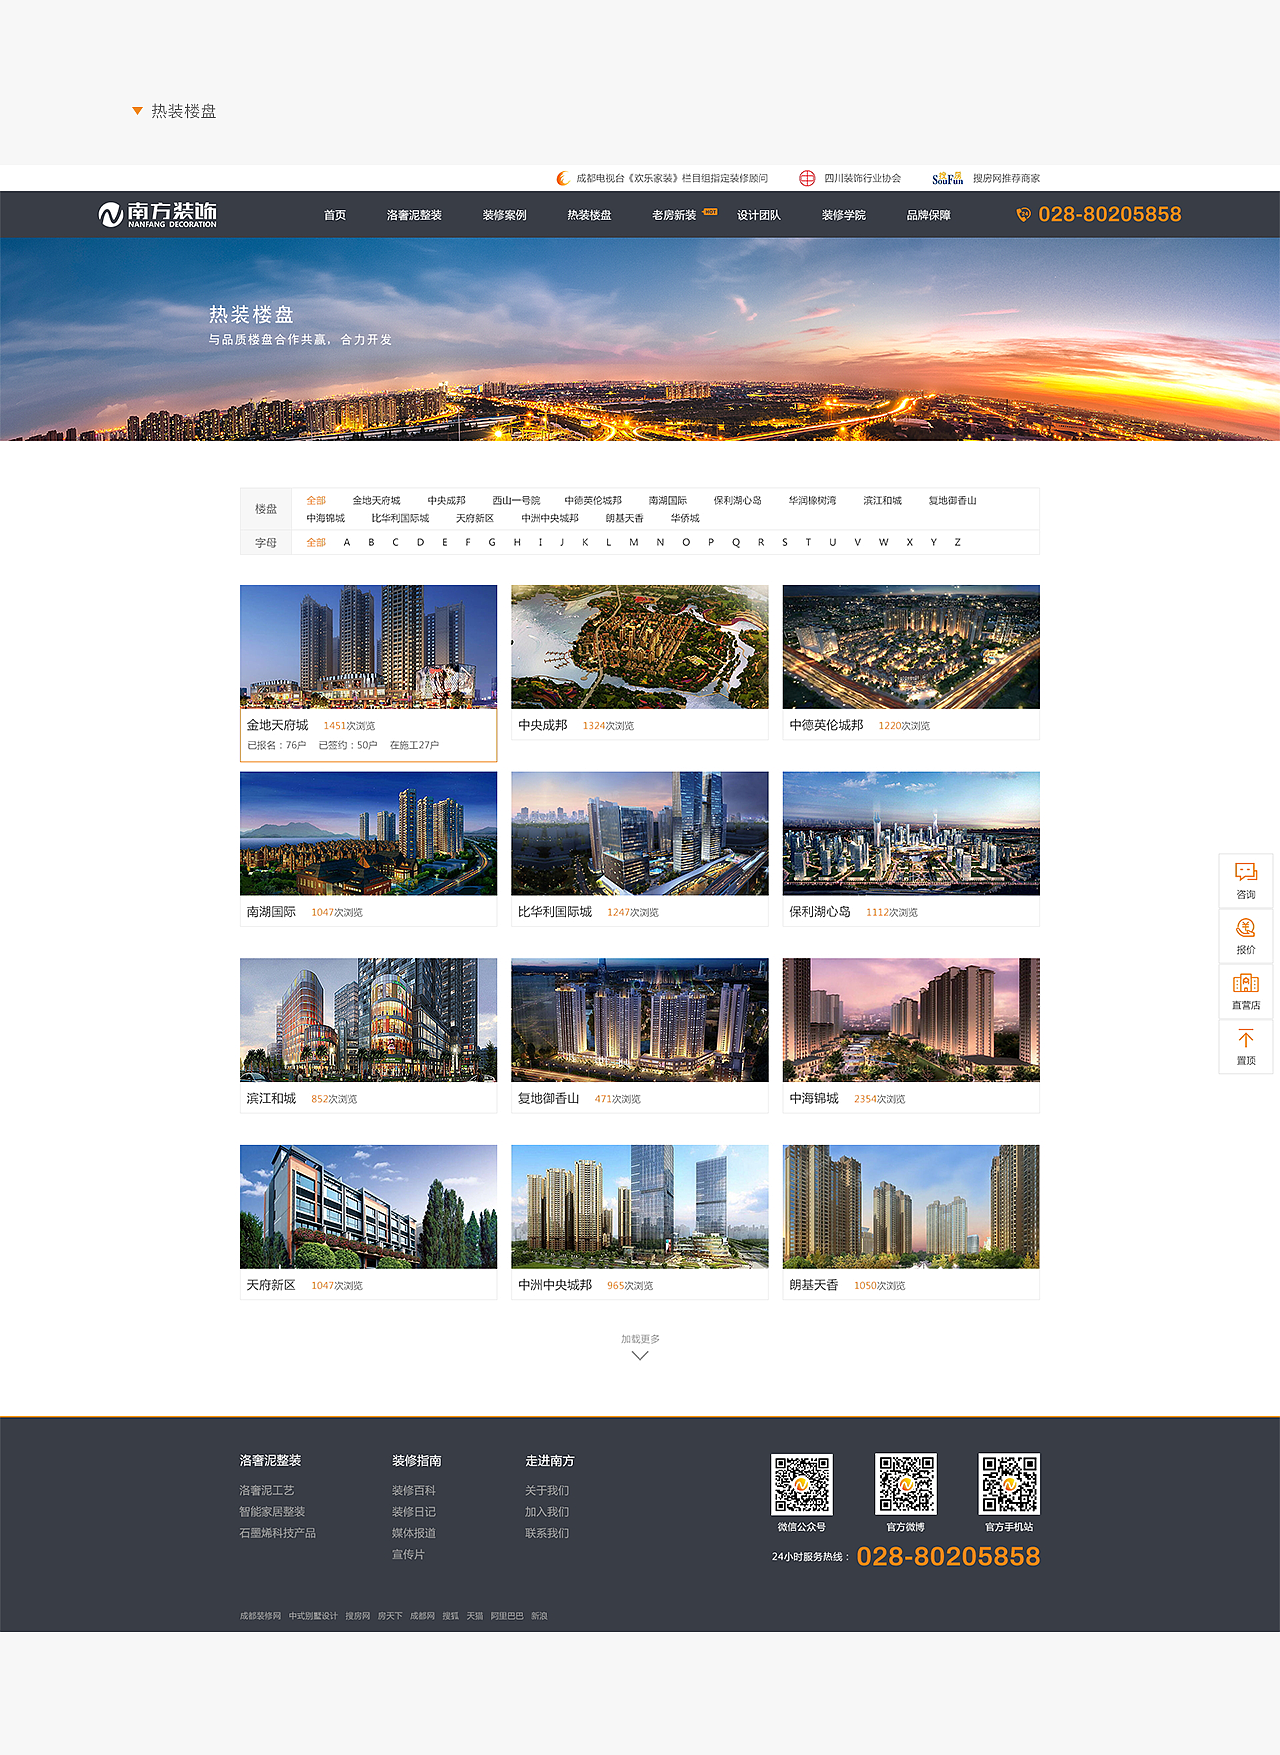Filter by letter Z
Image resolution: width=1280 pixels, height=1755 pixels.
pos(957,542)
